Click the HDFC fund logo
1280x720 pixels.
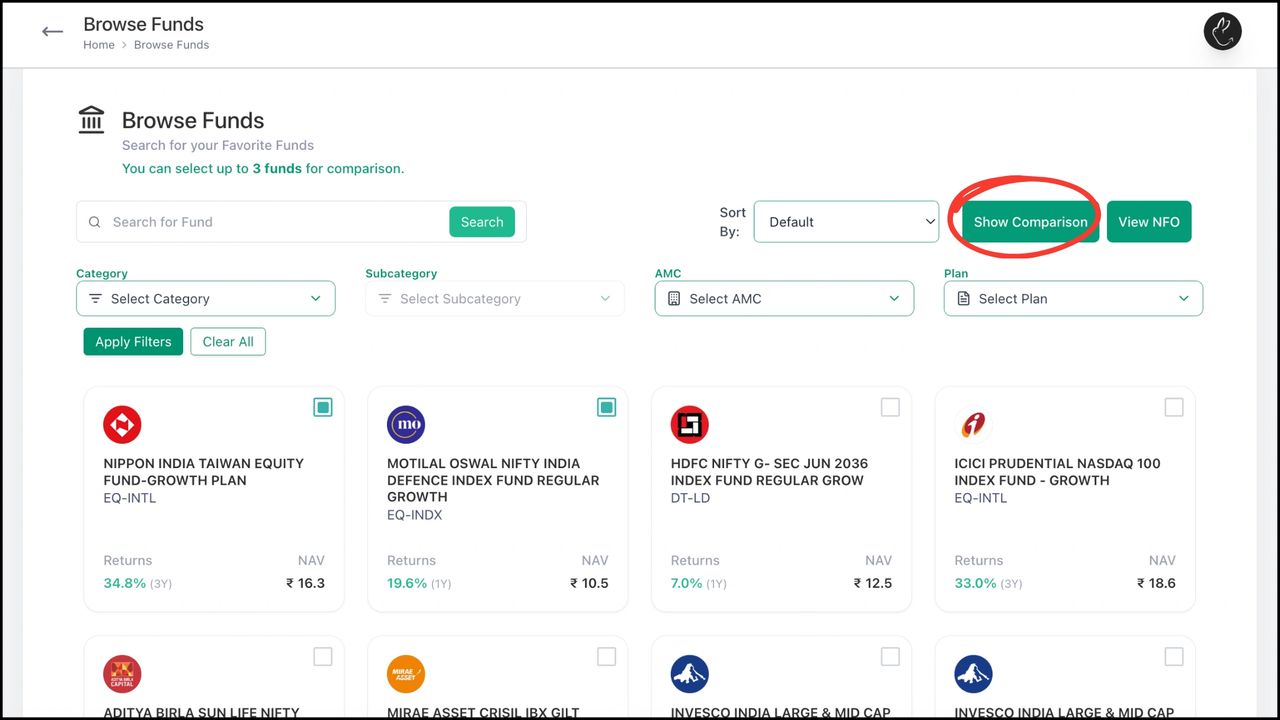(x=690, y=425)
